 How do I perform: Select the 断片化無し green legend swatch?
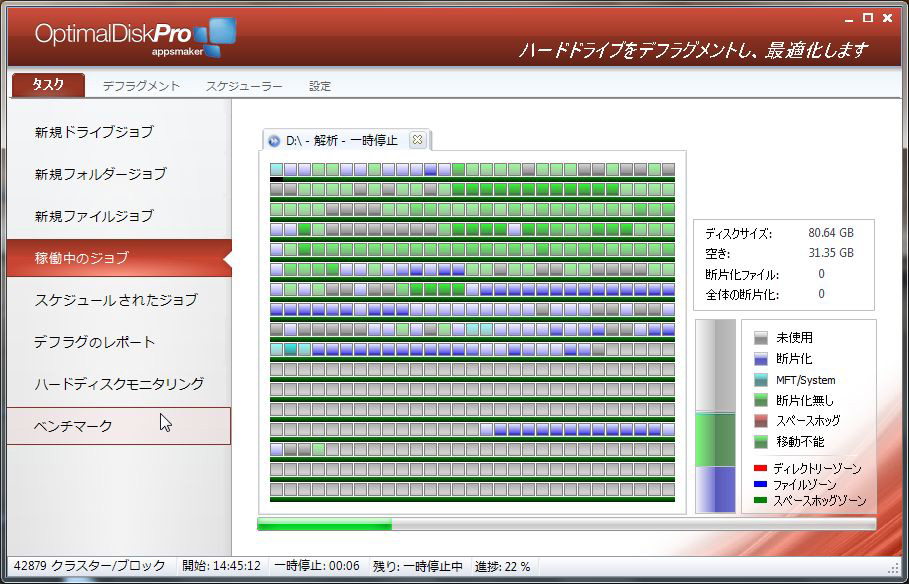(761, 400)
